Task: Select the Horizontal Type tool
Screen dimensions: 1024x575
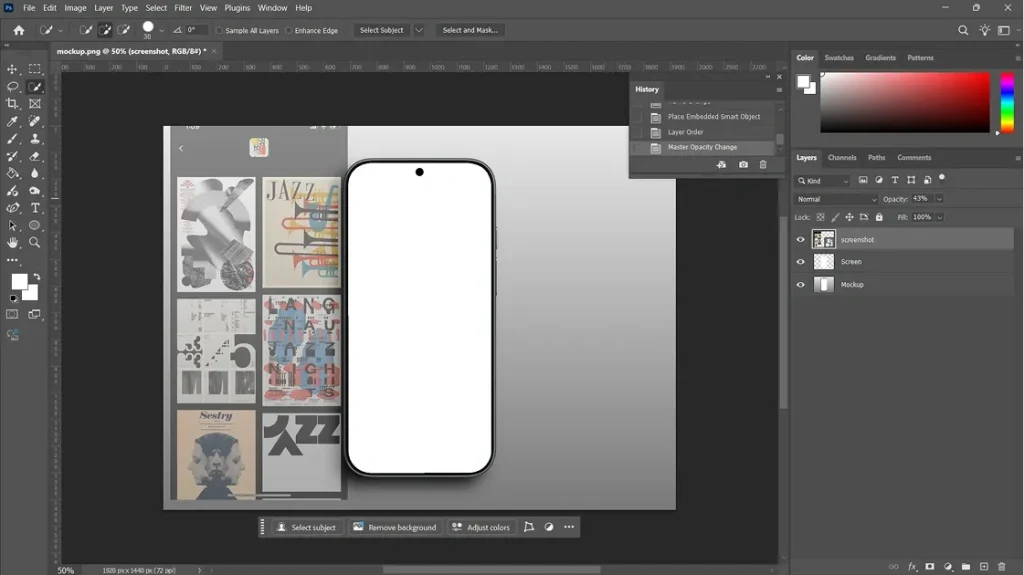Action: coord(35,208)
